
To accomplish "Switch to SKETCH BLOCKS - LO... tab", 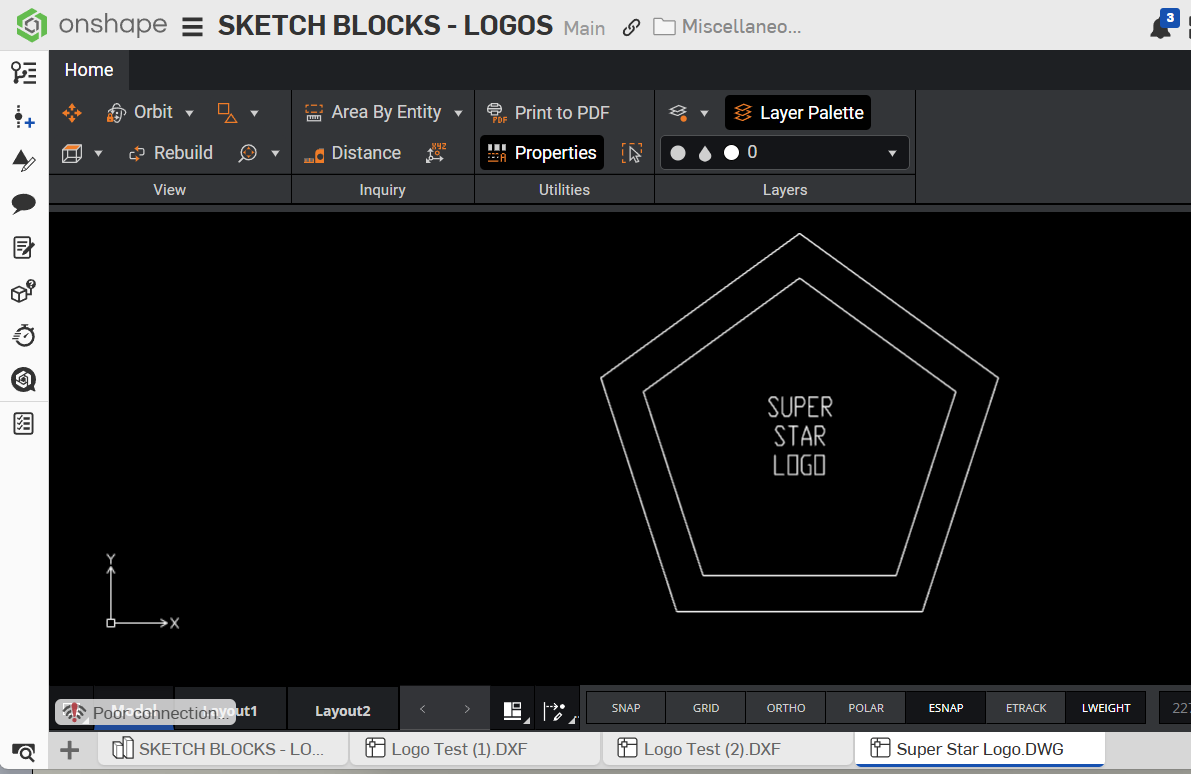I will (x=223, y=749).
